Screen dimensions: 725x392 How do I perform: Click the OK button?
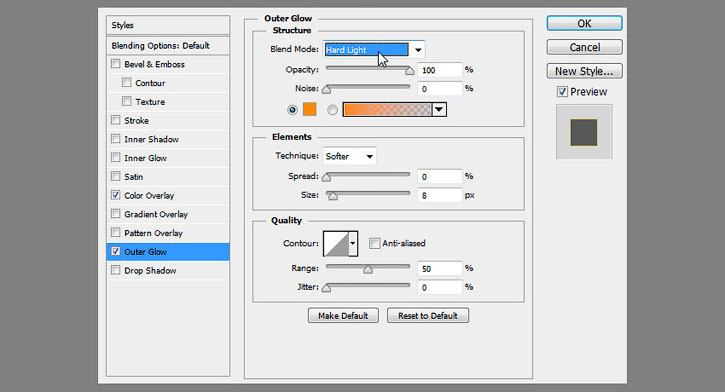[x=584, y=24]
